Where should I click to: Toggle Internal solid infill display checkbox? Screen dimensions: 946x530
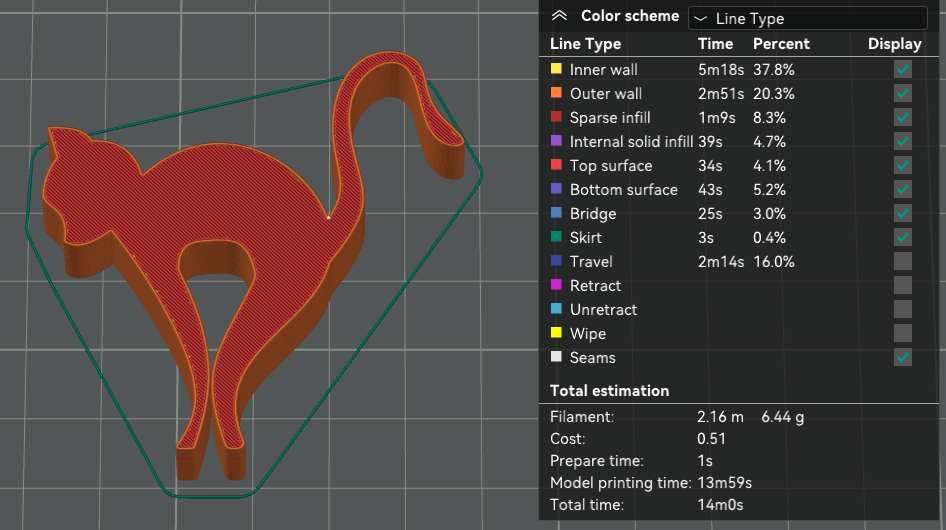point(903,141)
